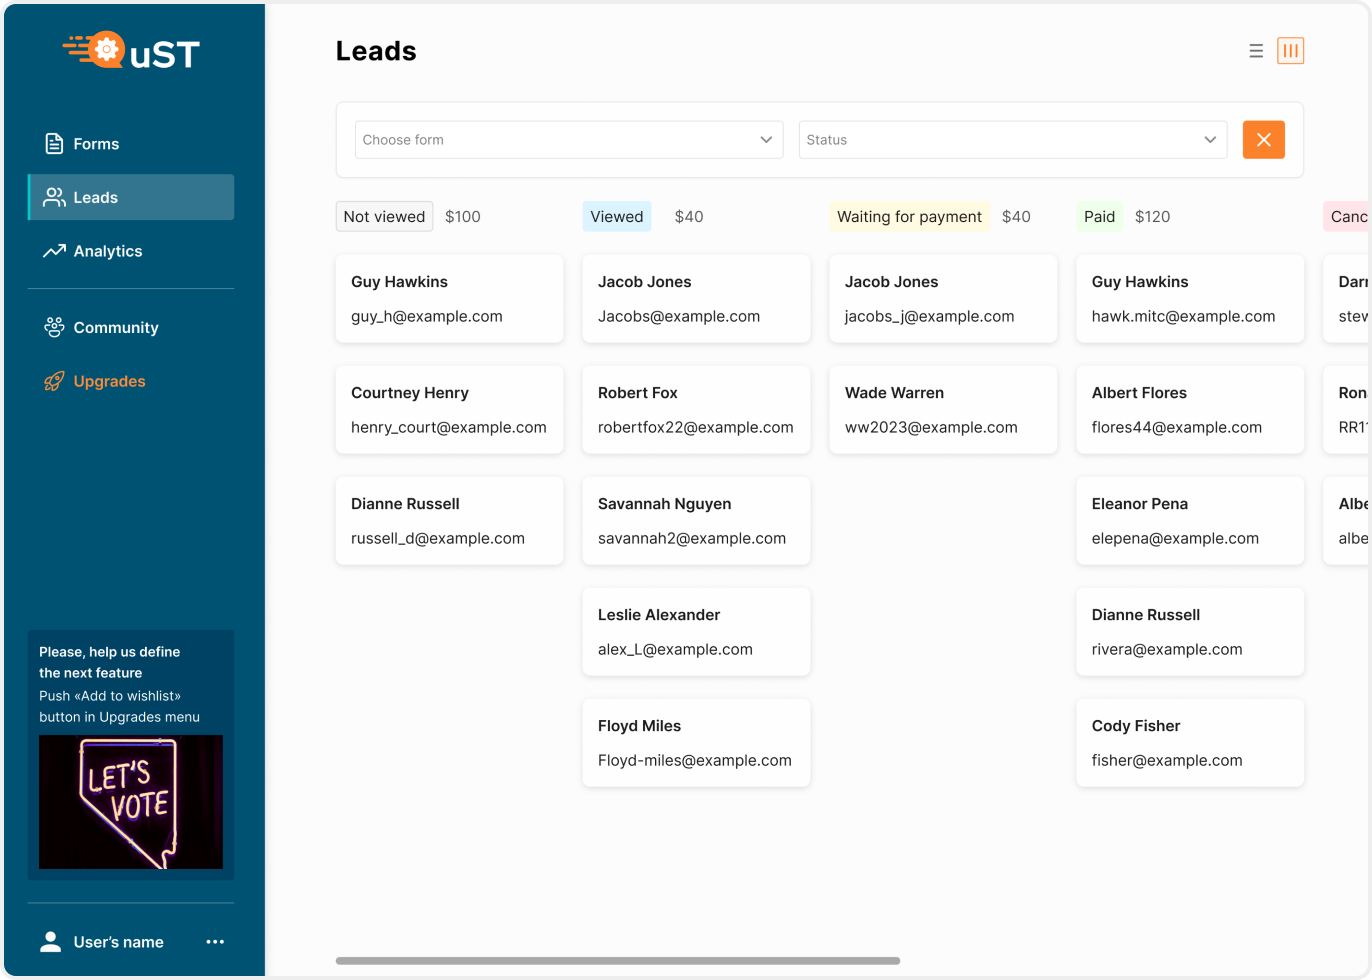
Task: Open Forms via its document icon
Action: (x=54, y=144)
